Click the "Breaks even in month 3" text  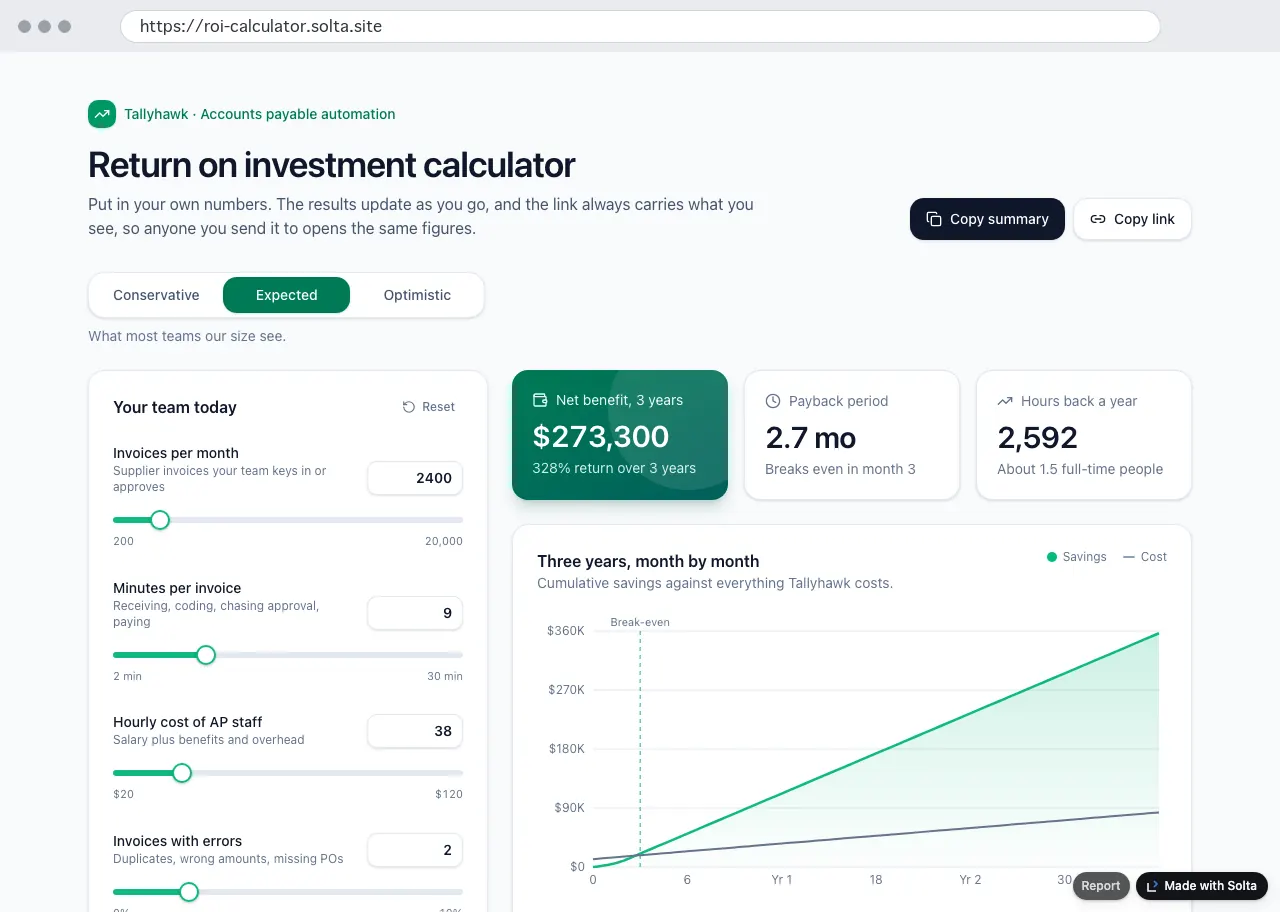coord(840,469)
